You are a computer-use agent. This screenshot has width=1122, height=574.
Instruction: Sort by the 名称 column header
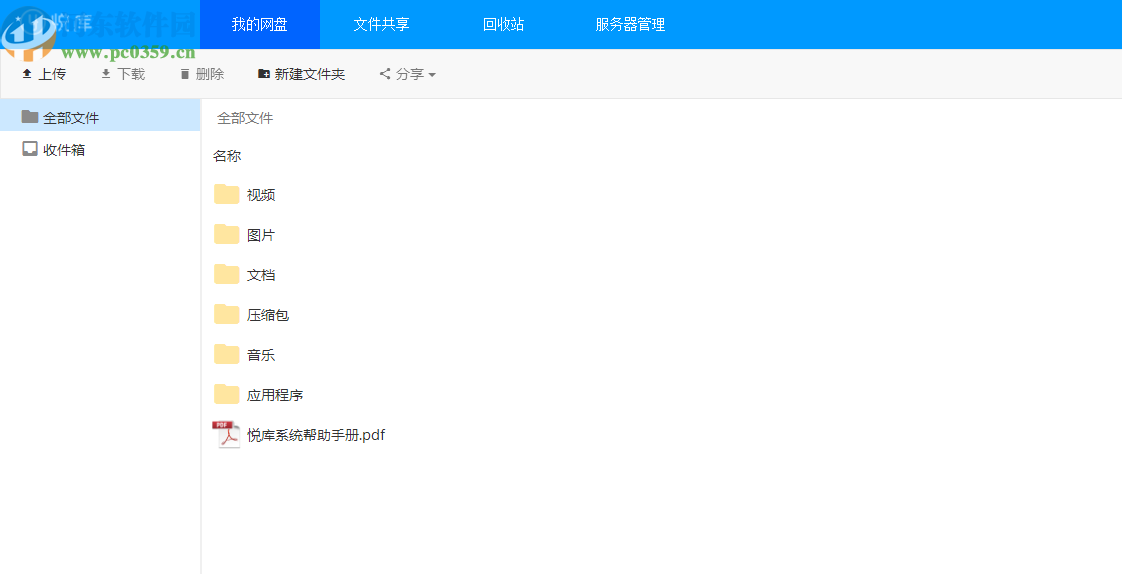tap(227, 156)
